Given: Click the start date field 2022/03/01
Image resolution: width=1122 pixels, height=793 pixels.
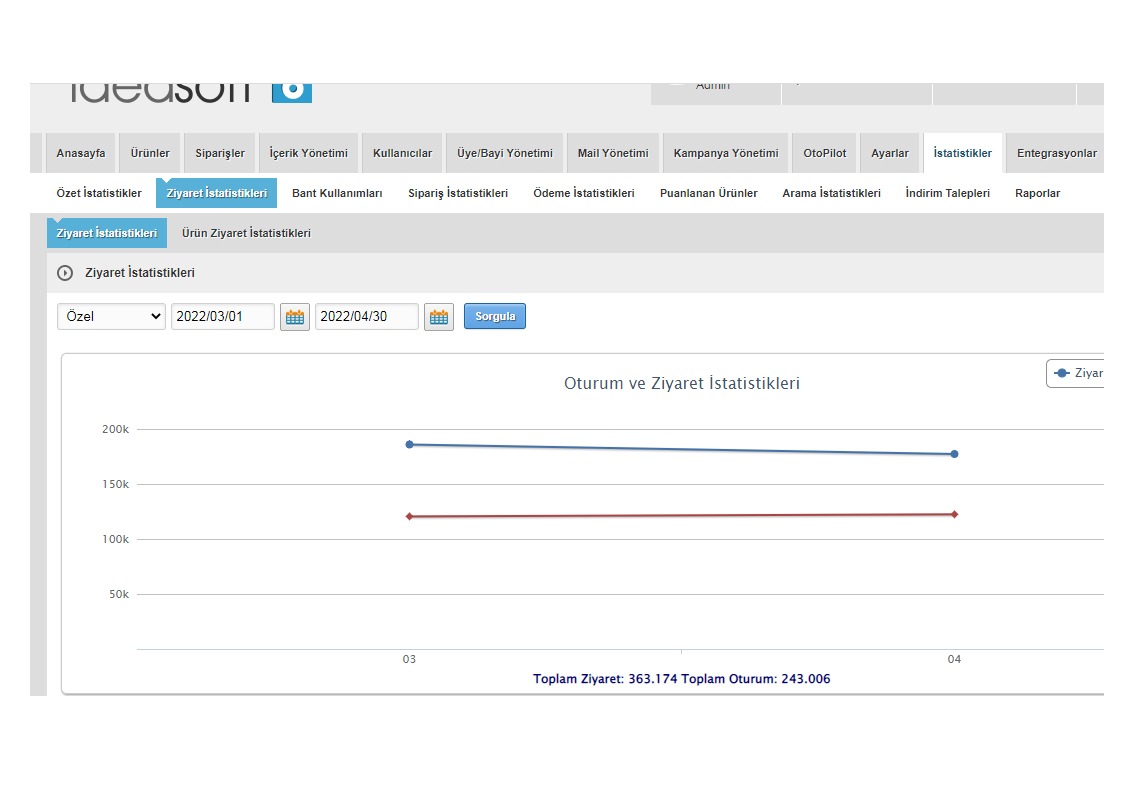Looking at the screenshot, I should tap(223, 316).
